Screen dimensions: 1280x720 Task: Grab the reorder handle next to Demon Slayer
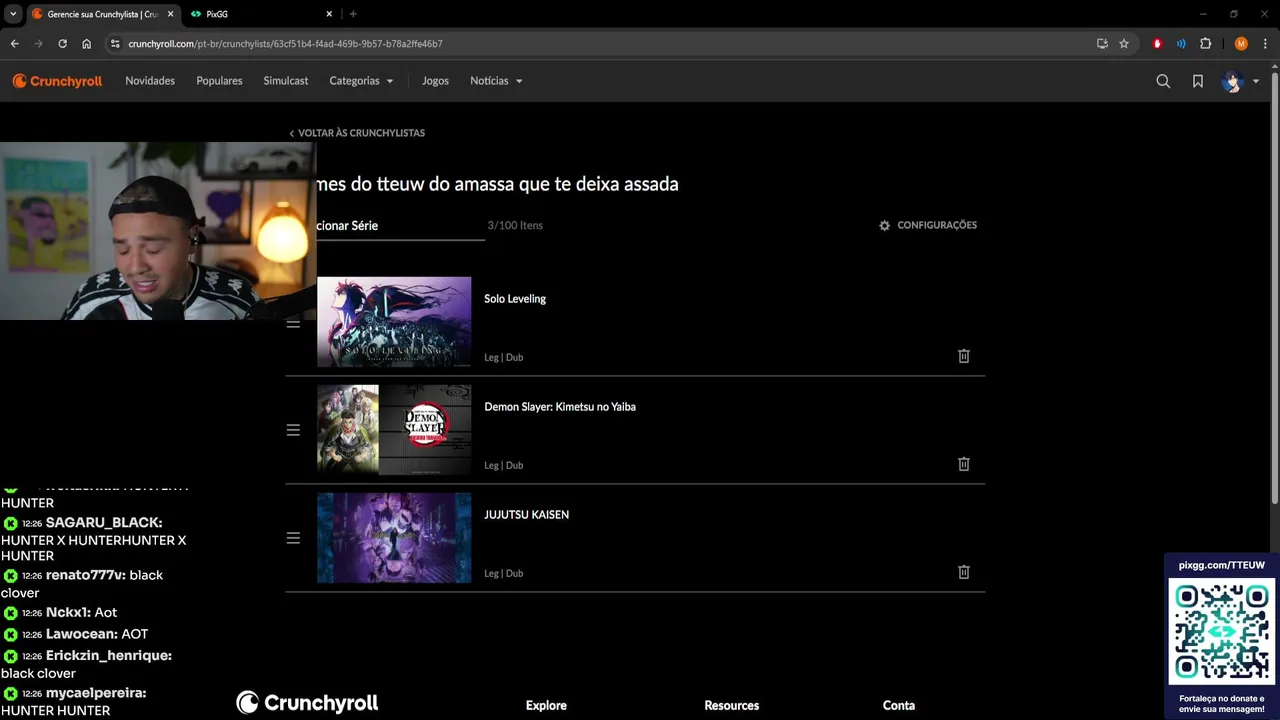293,430
